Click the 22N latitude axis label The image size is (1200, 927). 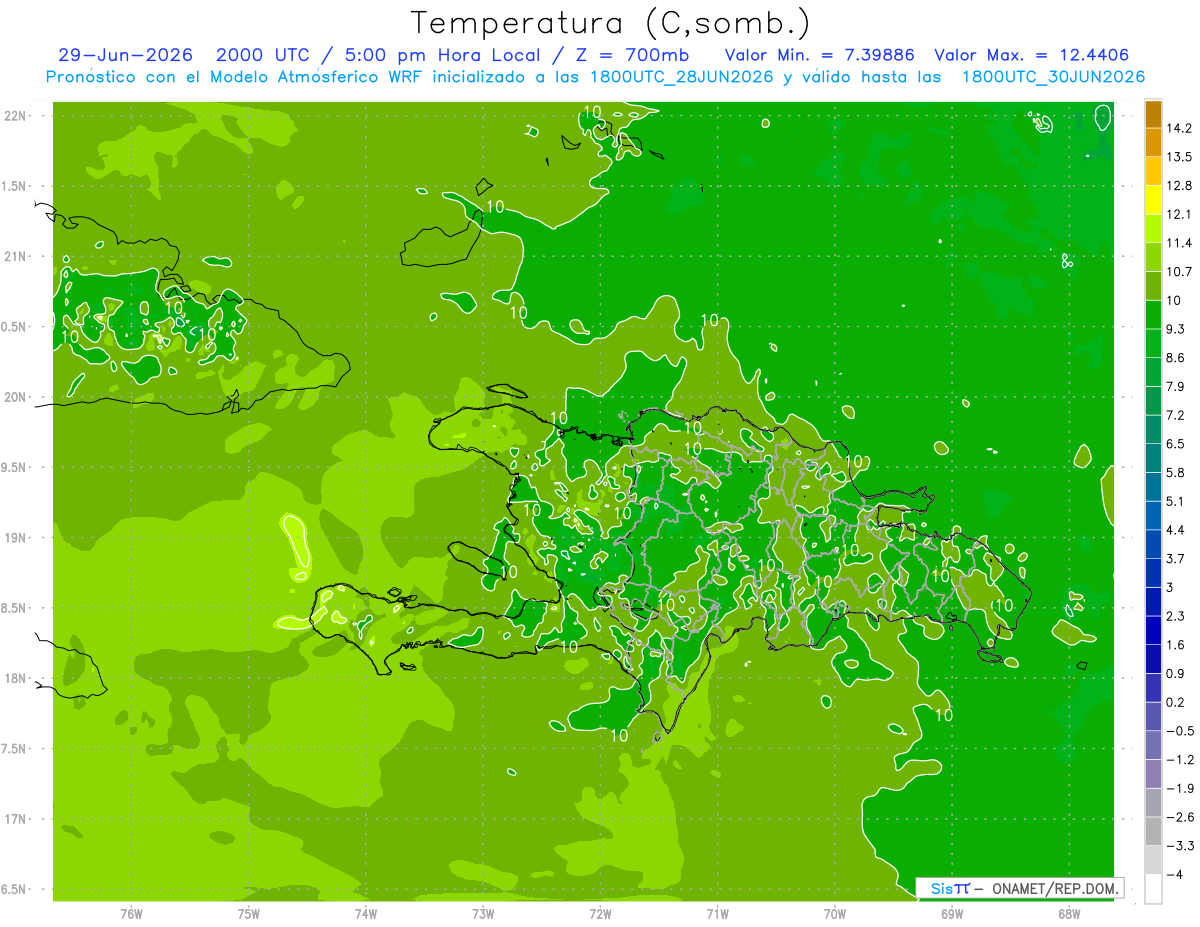tap(17, 115)
